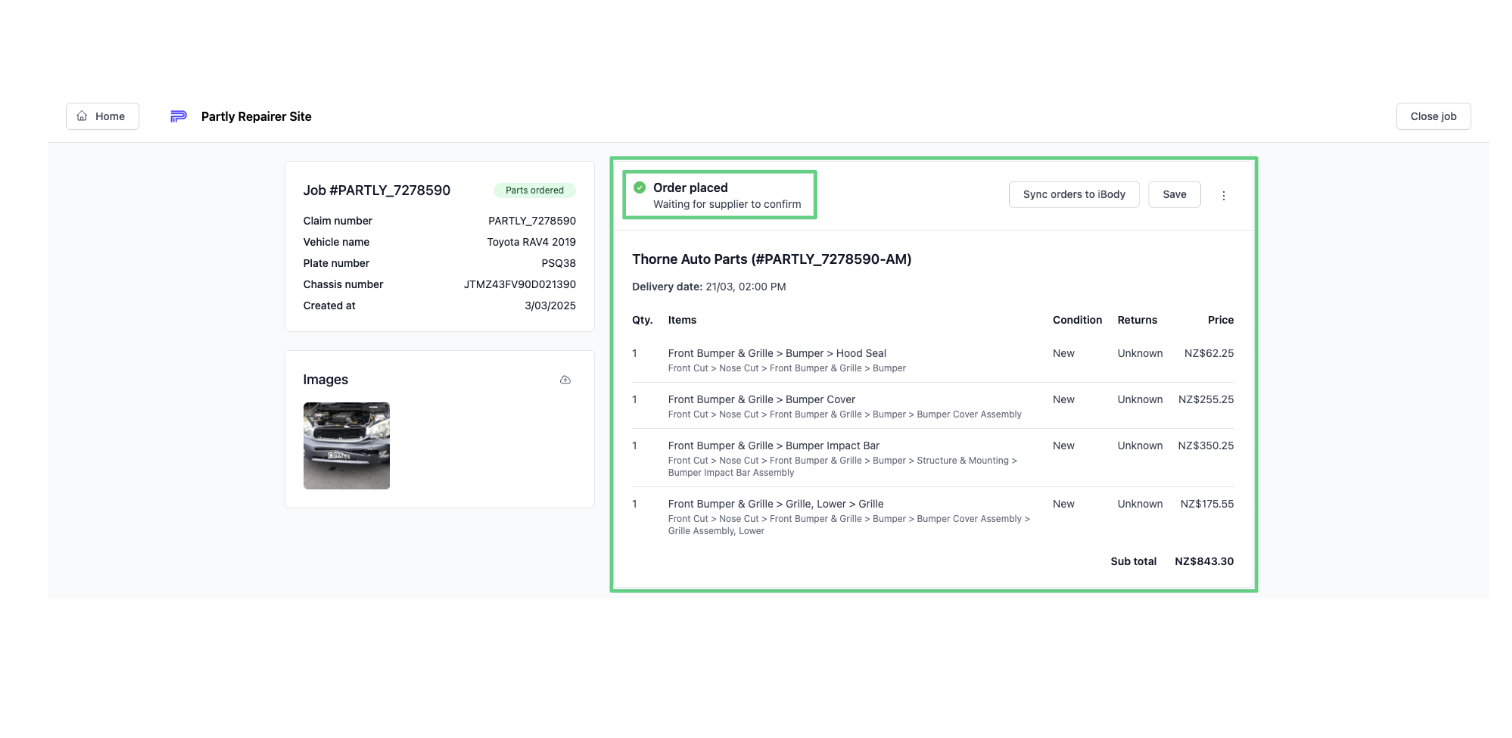Click the Close job button
Viewport: 1512px width, 738px height.
[x=1433, y=116]
